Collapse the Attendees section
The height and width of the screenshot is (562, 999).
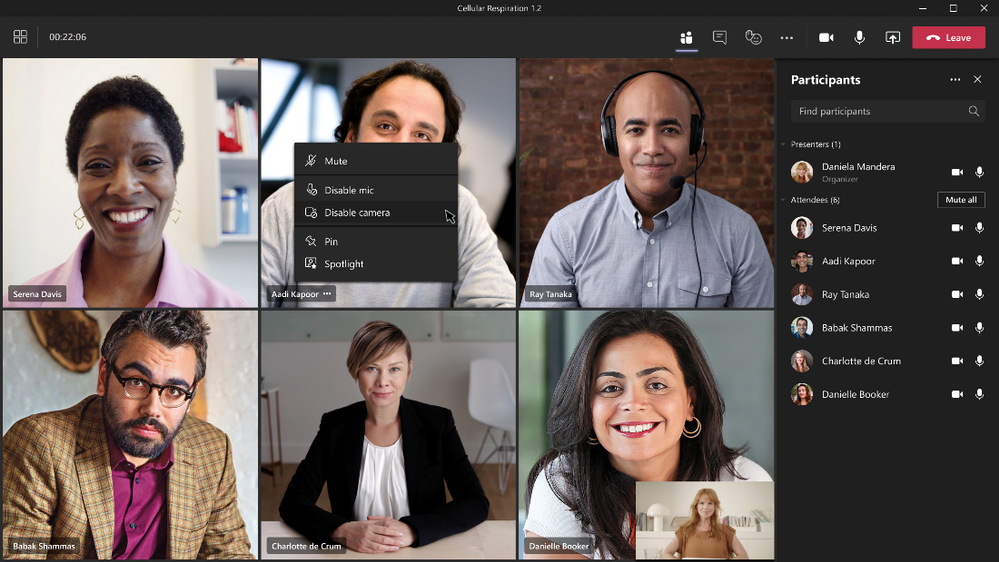pos(783,199)
